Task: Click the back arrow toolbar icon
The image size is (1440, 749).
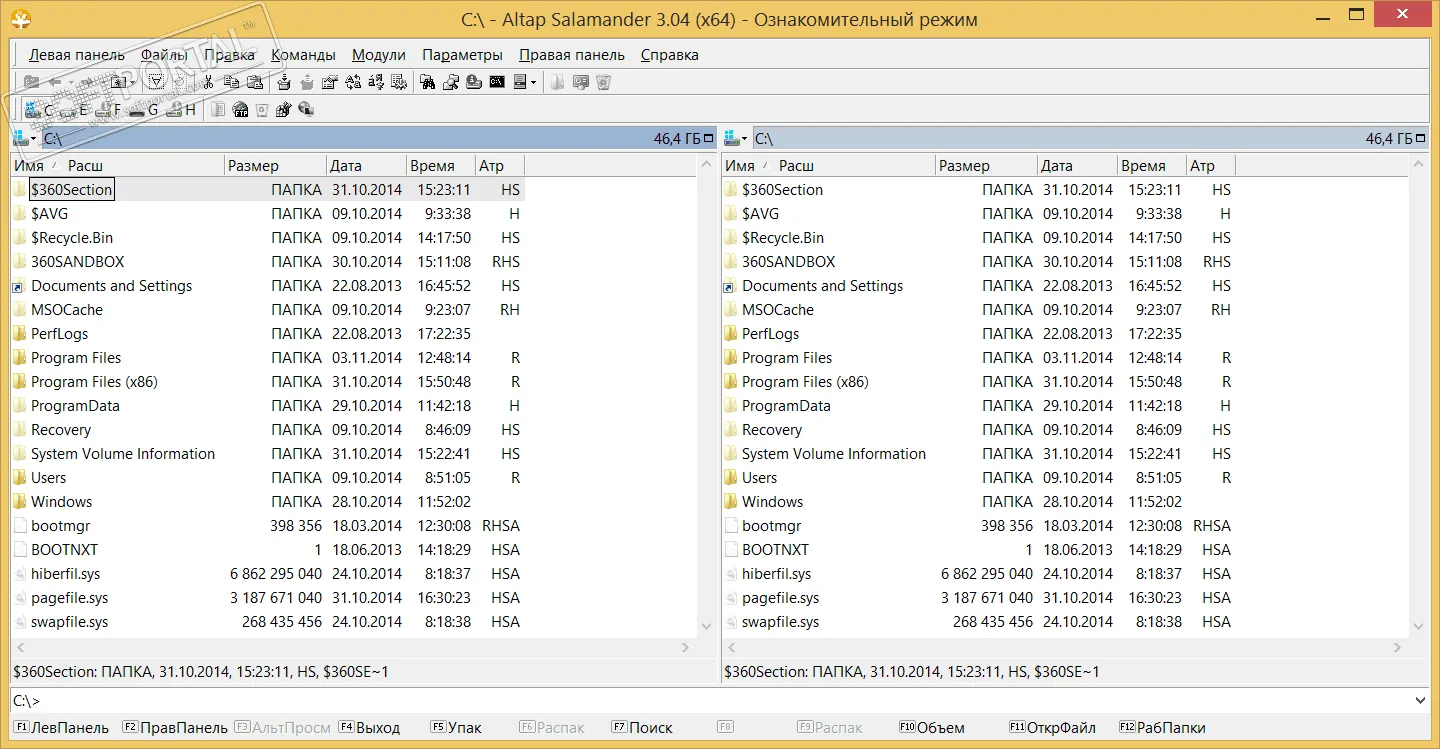Action: [55, 82]
